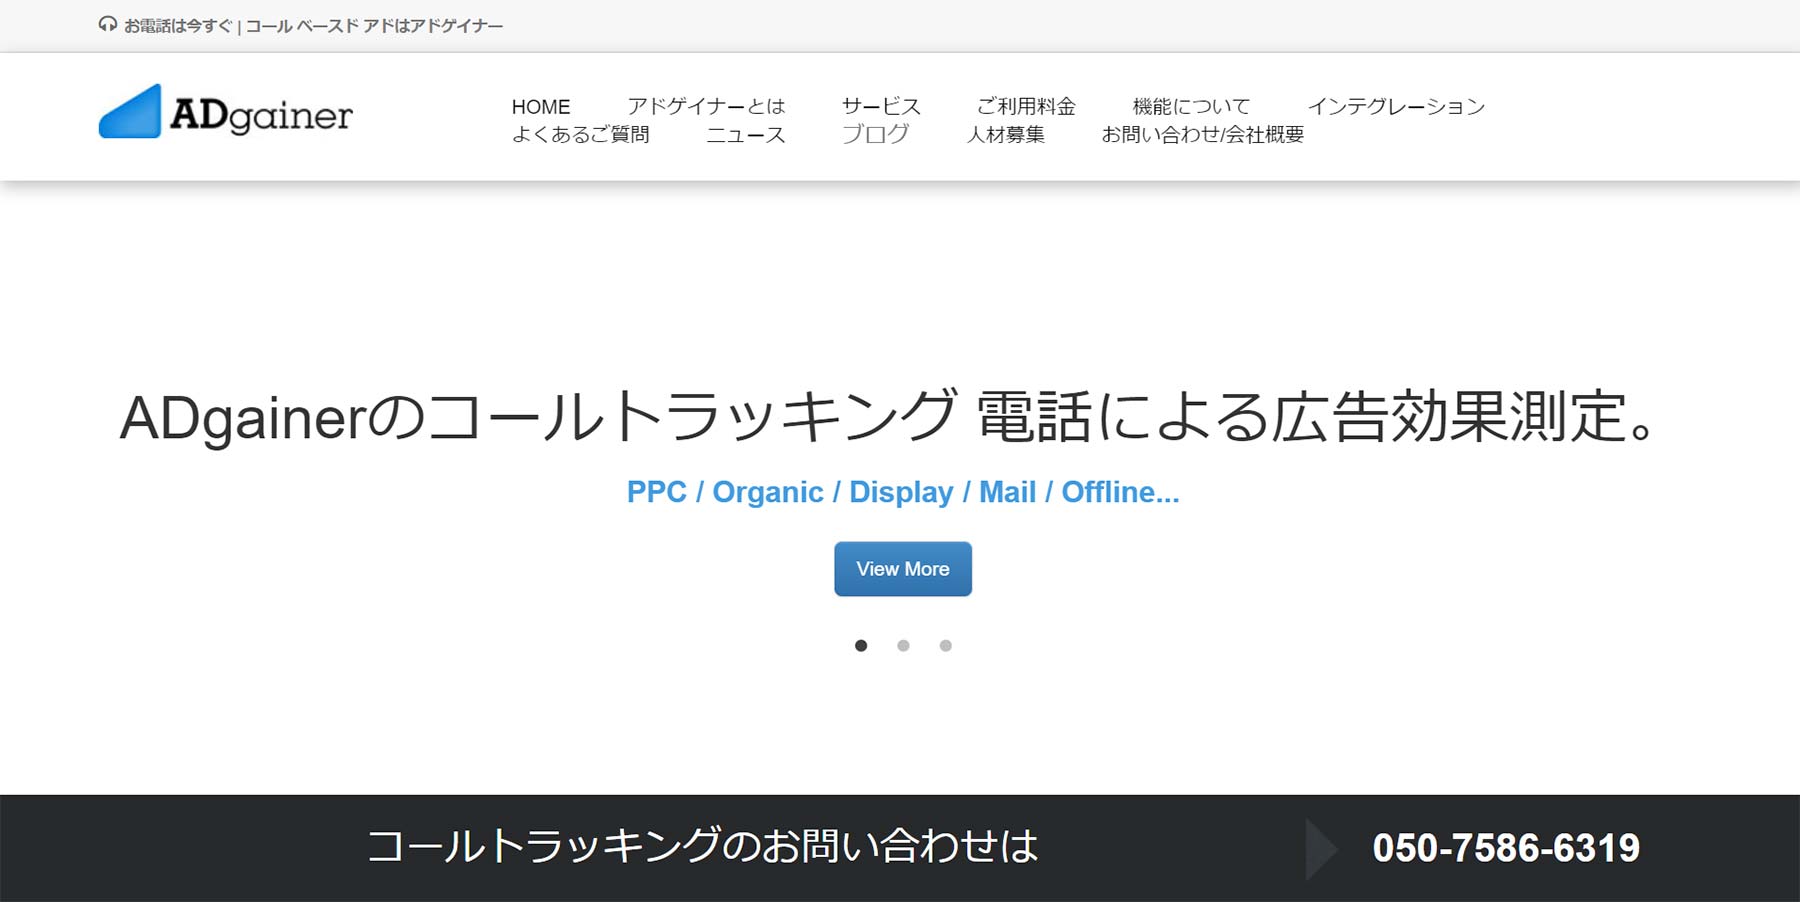The width and height of the screenshot is (1800, 902).
Task: Open the 人材募集 page
Action: coord(1006,134)
